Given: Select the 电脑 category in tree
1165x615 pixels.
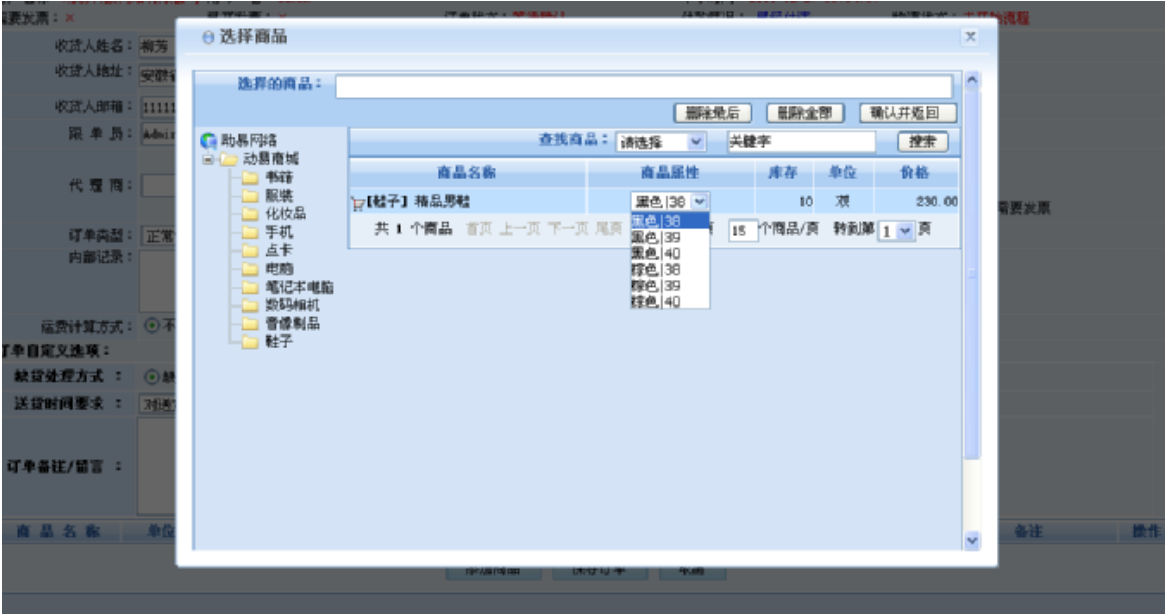Looking at the screenshot, I should tap(279, 269).
